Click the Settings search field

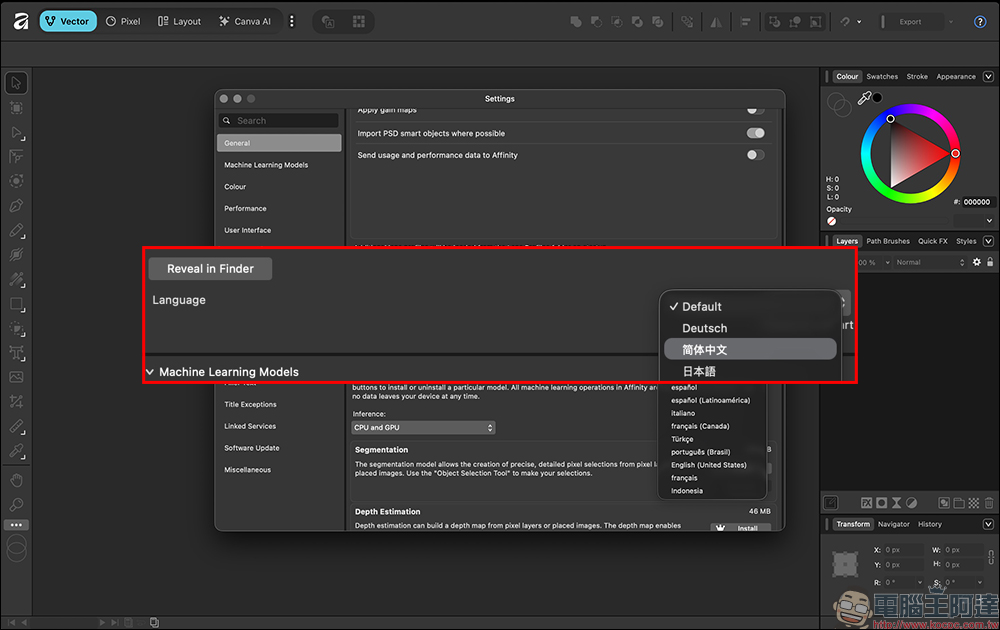coord(278,120)
